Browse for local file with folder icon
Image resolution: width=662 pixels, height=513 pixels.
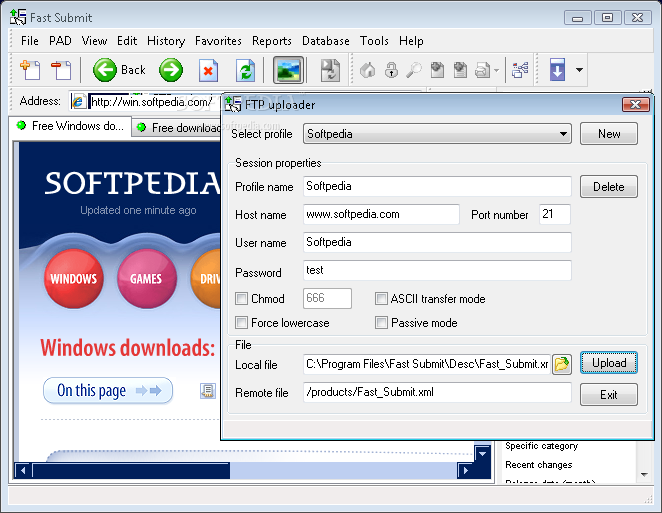[562, 364]
